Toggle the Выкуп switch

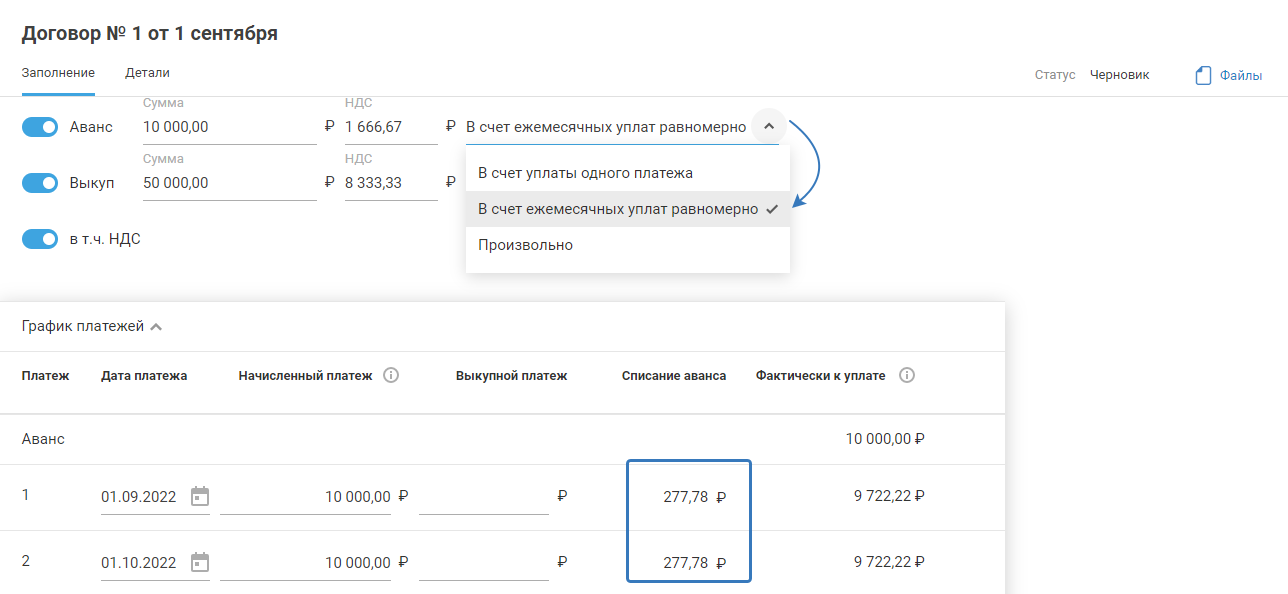coord(40,183)
